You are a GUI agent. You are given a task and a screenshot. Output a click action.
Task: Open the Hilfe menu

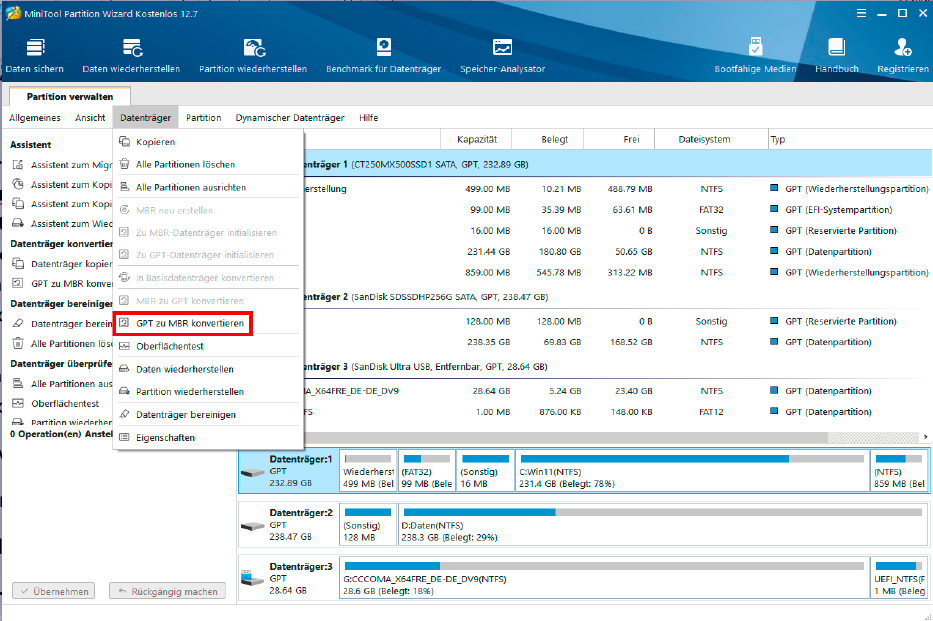click(x=368, y=118)
